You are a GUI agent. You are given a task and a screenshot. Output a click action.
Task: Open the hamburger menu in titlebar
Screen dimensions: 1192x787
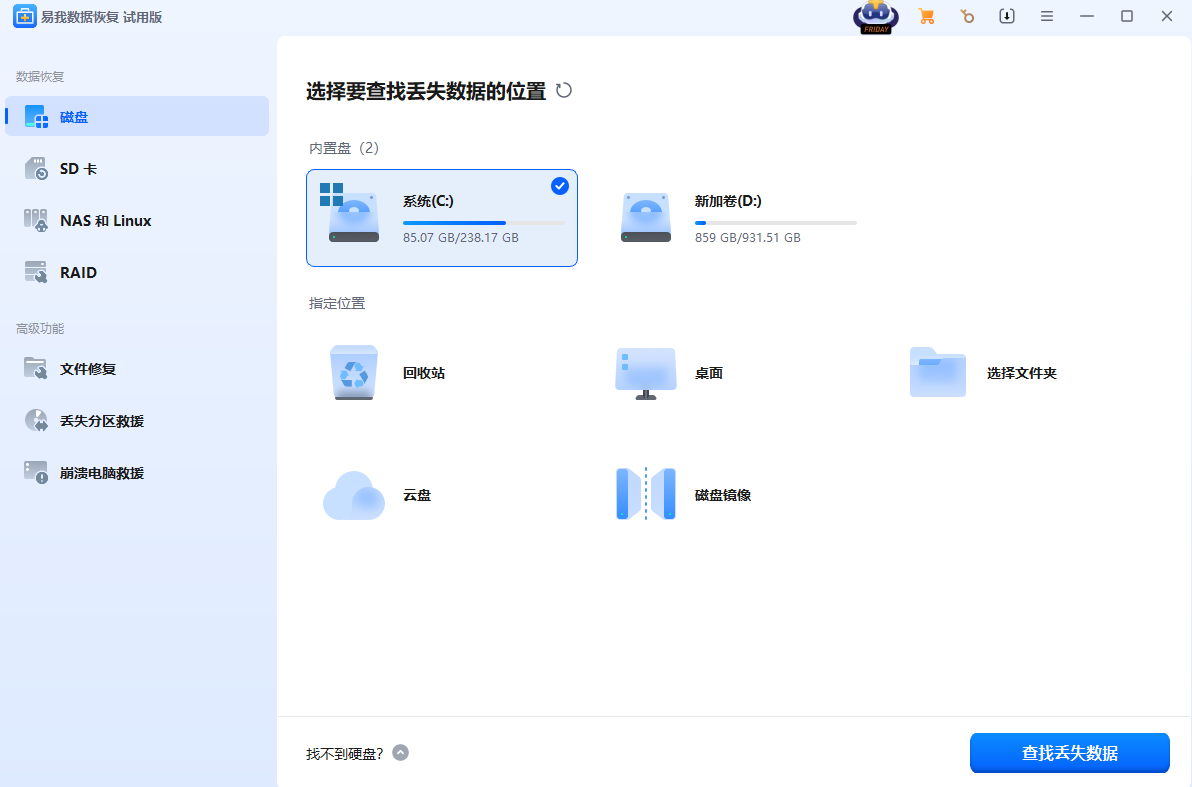pos(1046,16)
